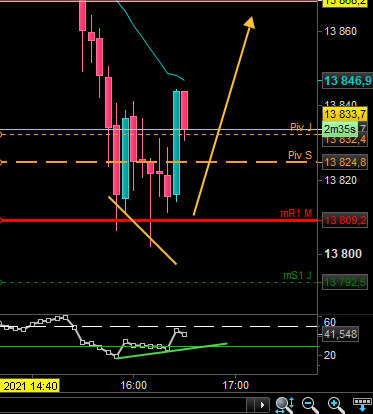This screenshot has width=373, height=414.
Task: Click the 2m35s candle countdown timer
Action: pyautogui.click(x=340, y=129)
